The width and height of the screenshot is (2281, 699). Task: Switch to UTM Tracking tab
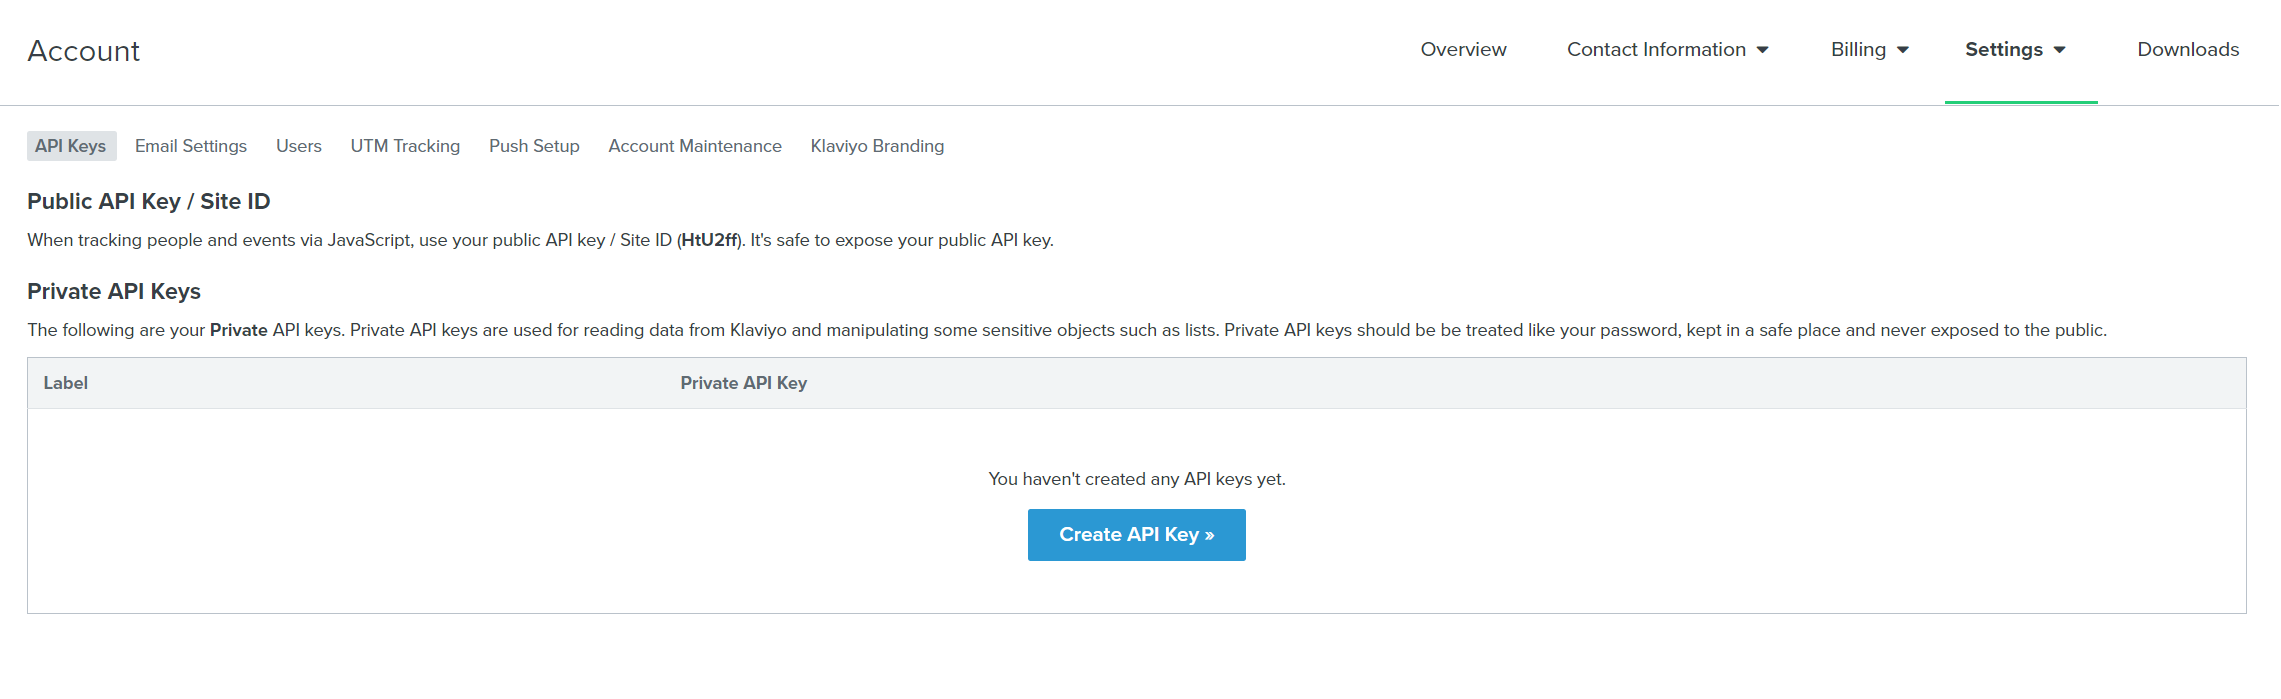405,146
